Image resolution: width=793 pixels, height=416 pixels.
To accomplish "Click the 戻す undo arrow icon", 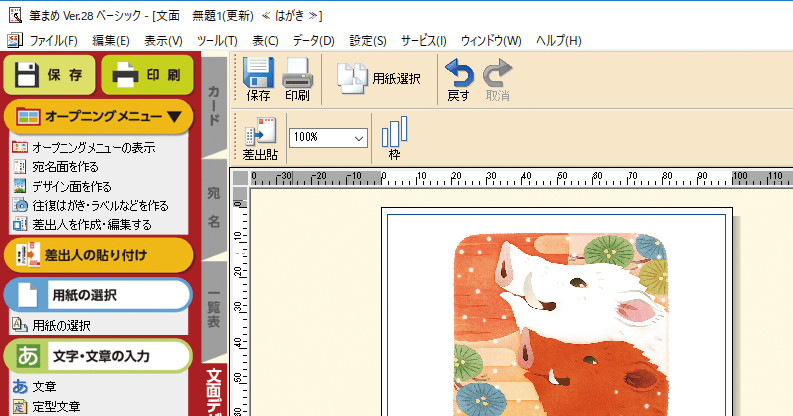I will click(459, 79).
